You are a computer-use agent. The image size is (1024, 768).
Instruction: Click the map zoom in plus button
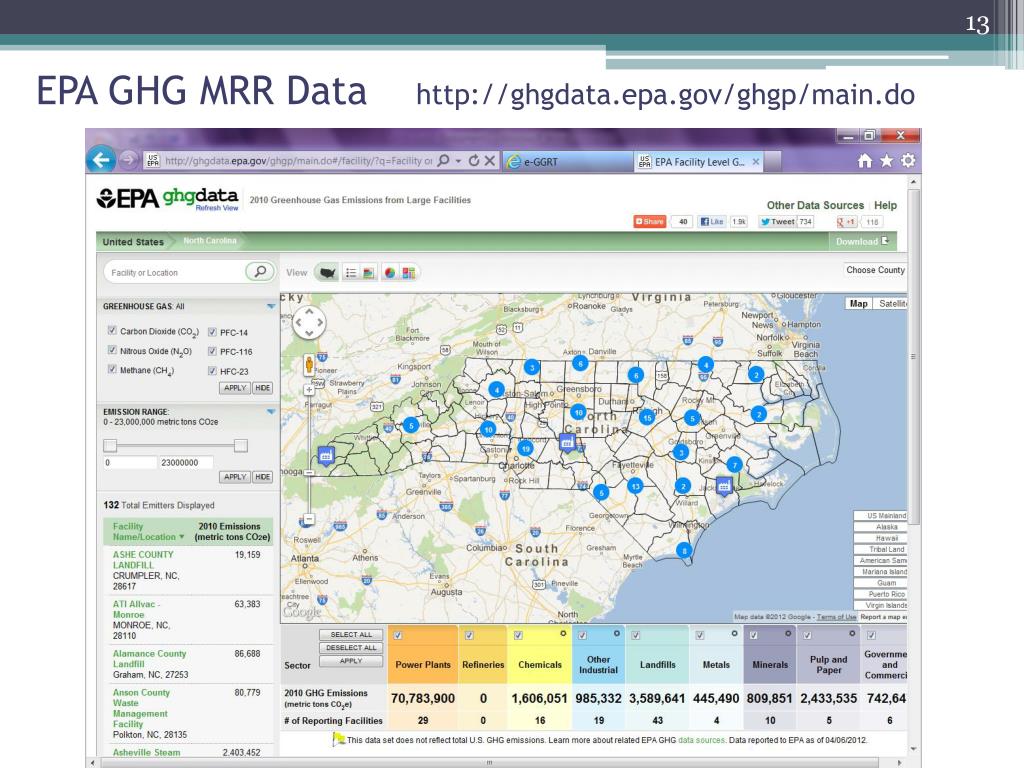[x=309, y=390]
